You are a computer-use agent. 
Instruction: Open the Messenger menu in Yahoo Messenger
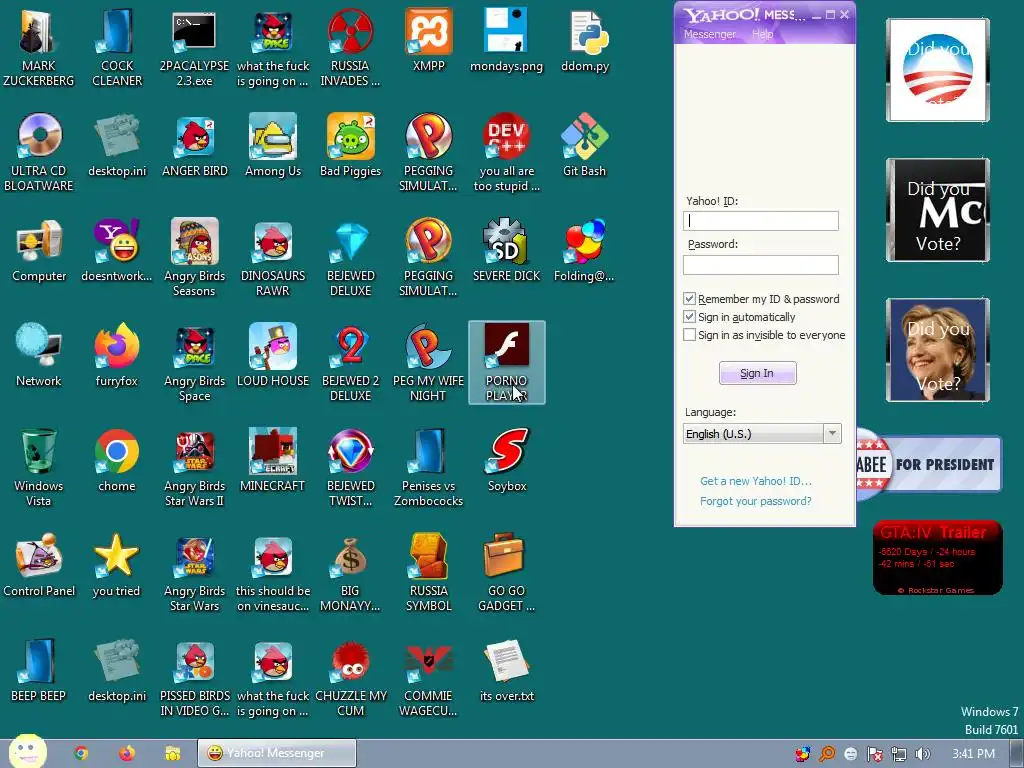click(709, 34)
